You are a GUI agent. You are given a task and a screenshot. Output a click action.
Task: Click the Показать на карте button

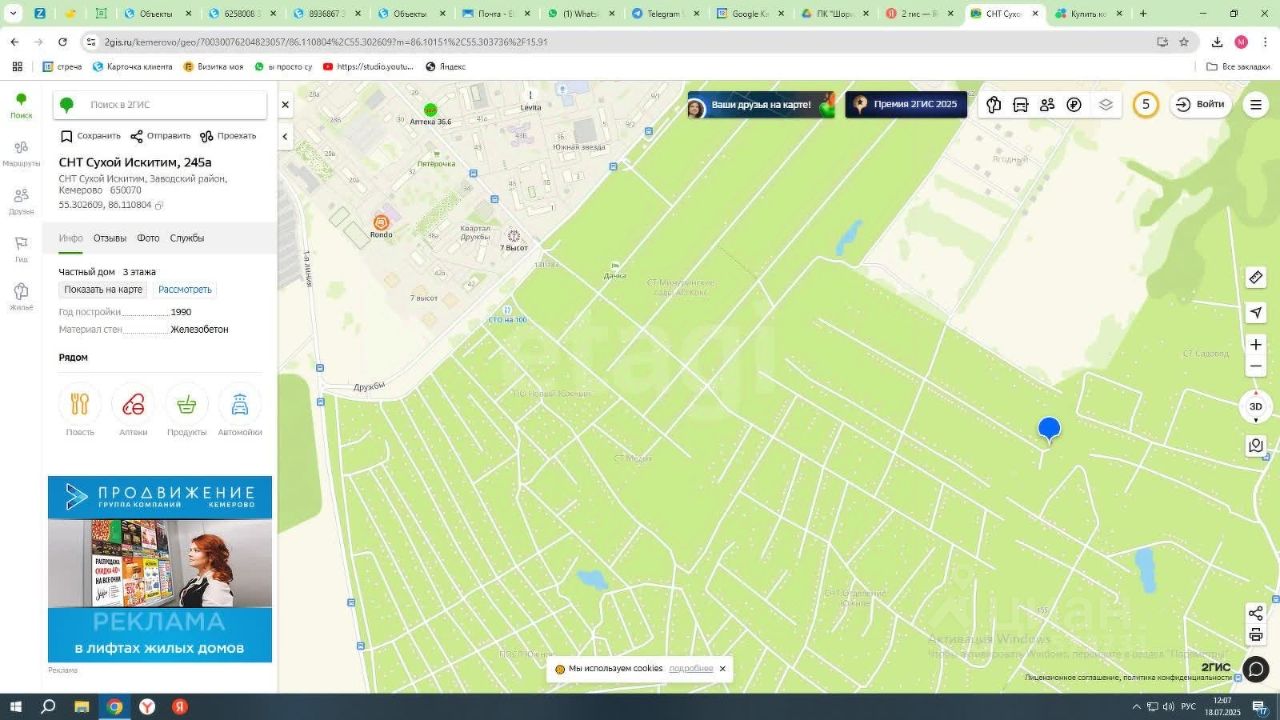103,290
